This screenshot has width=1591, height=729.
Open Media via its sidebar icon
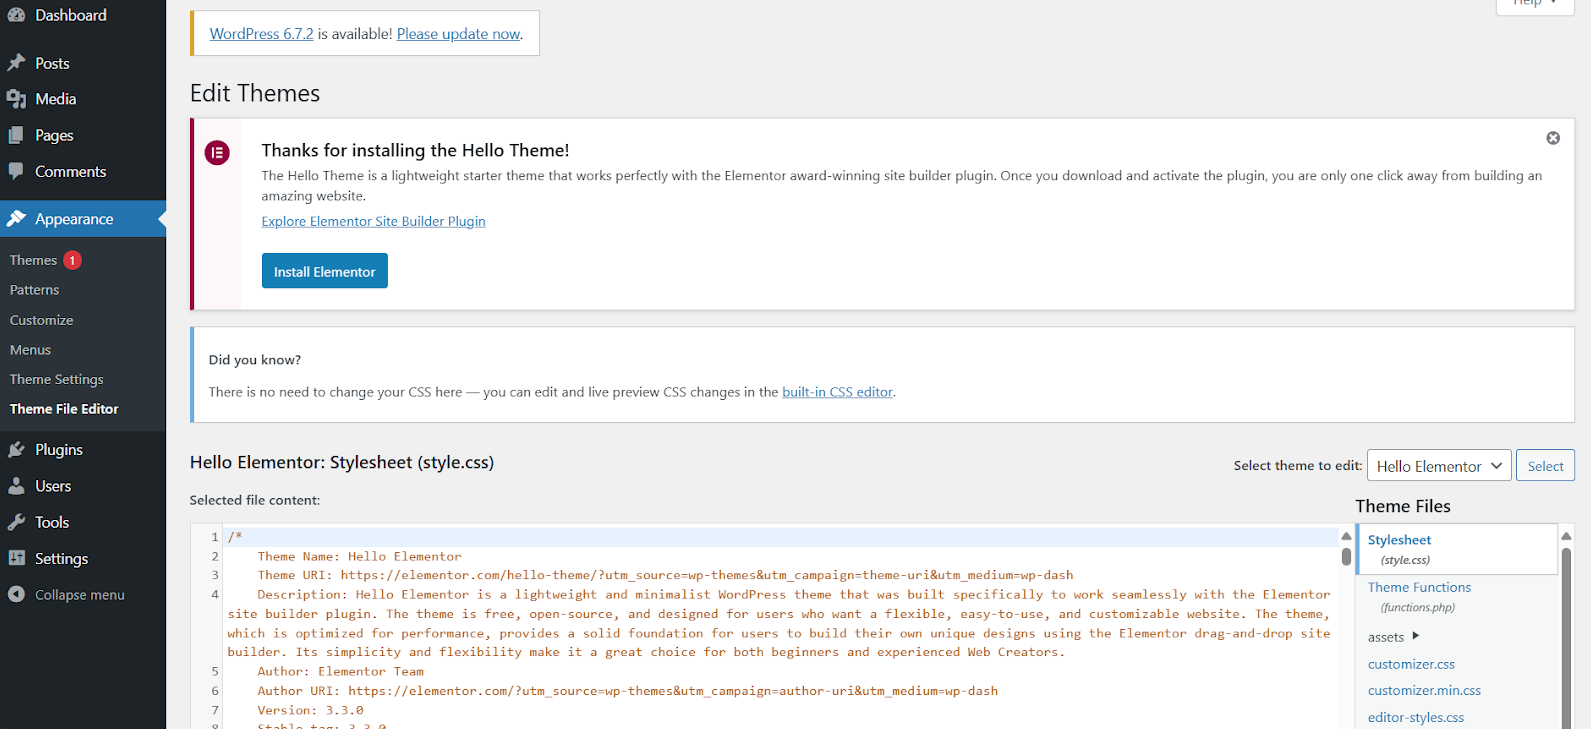tap(16, 99)
